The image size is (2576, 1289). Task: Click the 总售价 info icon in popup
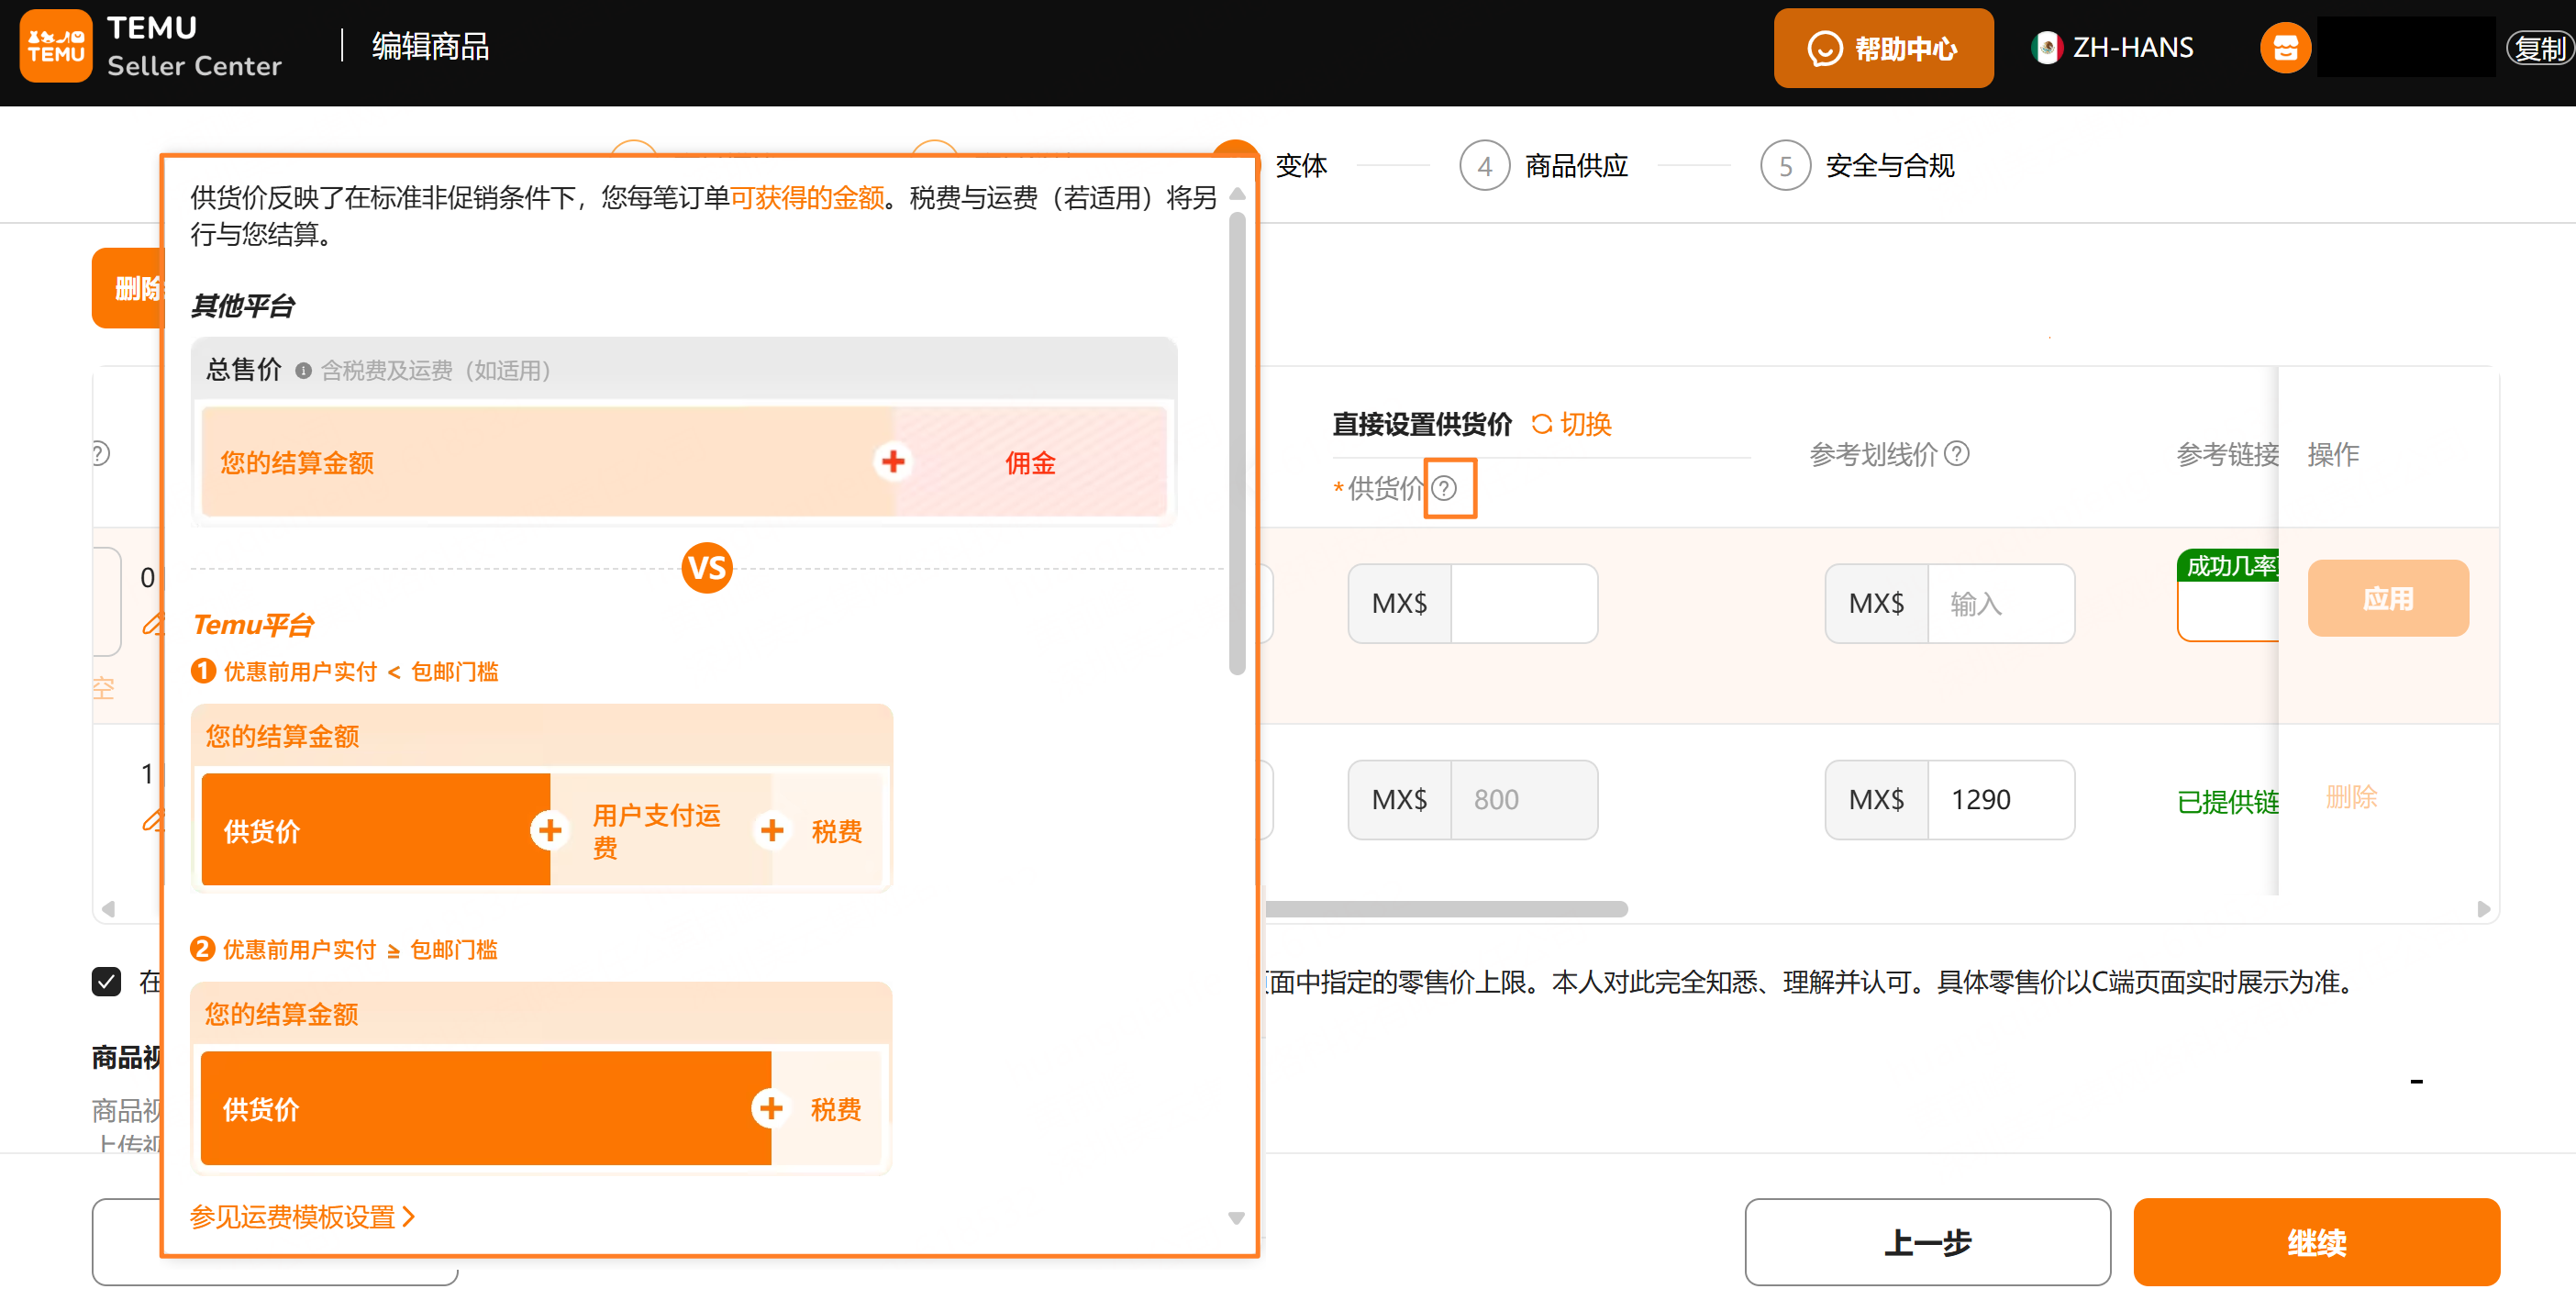pos(305,369)
